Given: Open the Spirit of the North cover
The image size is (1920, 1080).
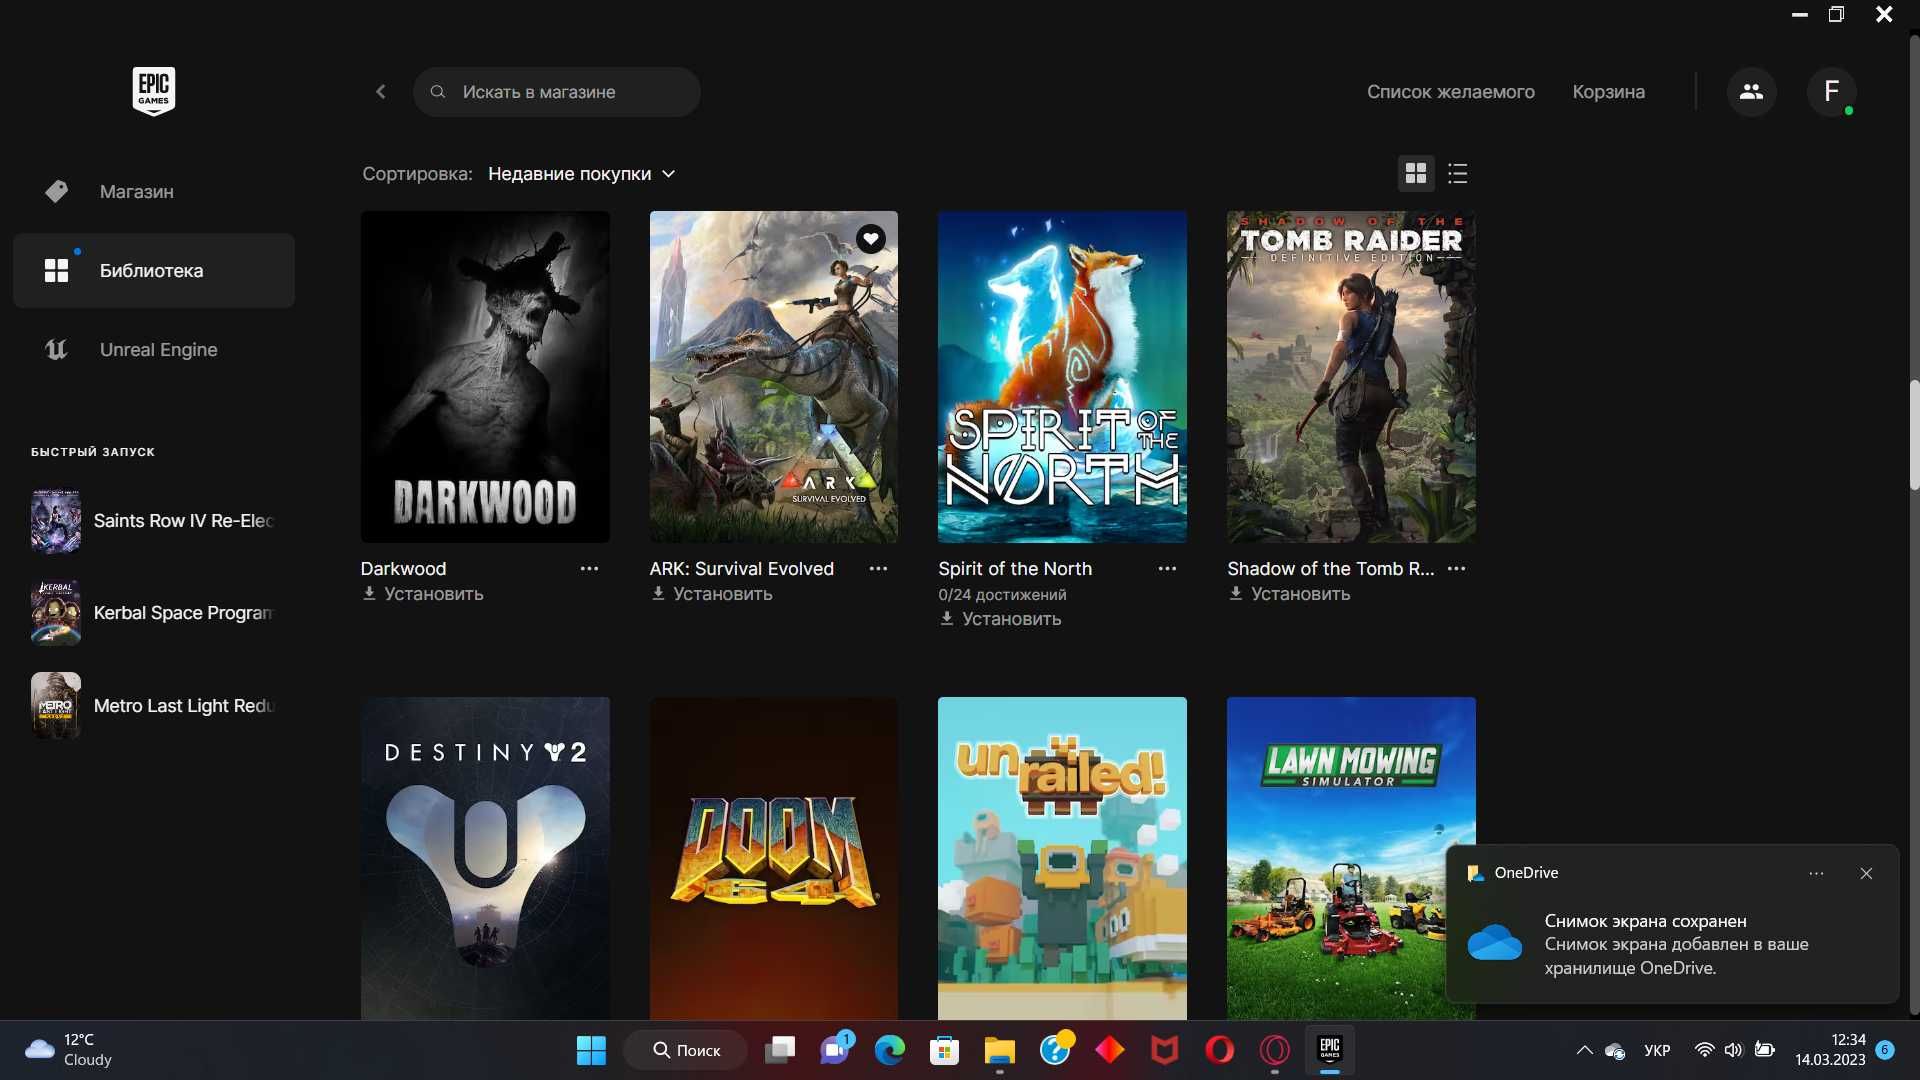Looking at the screenshot, I should click(1062, 377).
